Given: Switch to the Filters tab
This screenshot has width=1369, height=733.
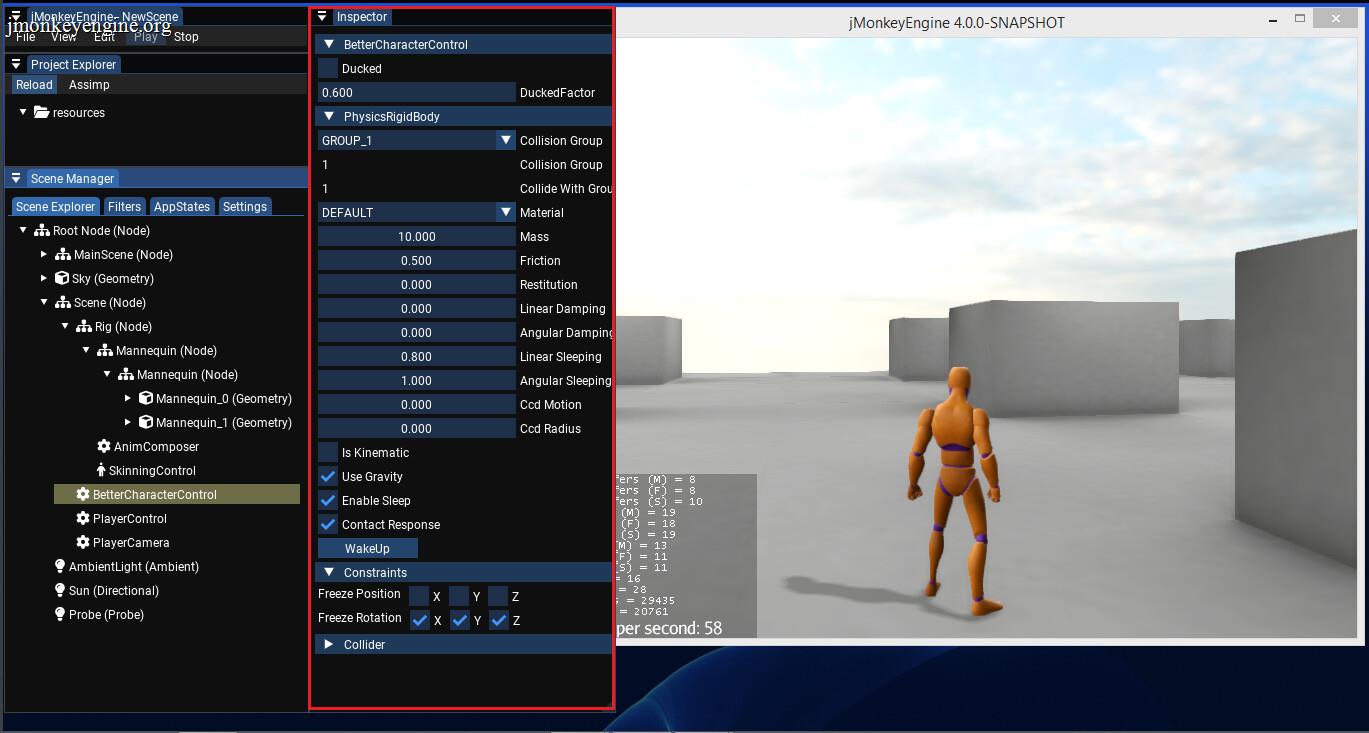Looking at the screenshot, I should coord(124,206).
